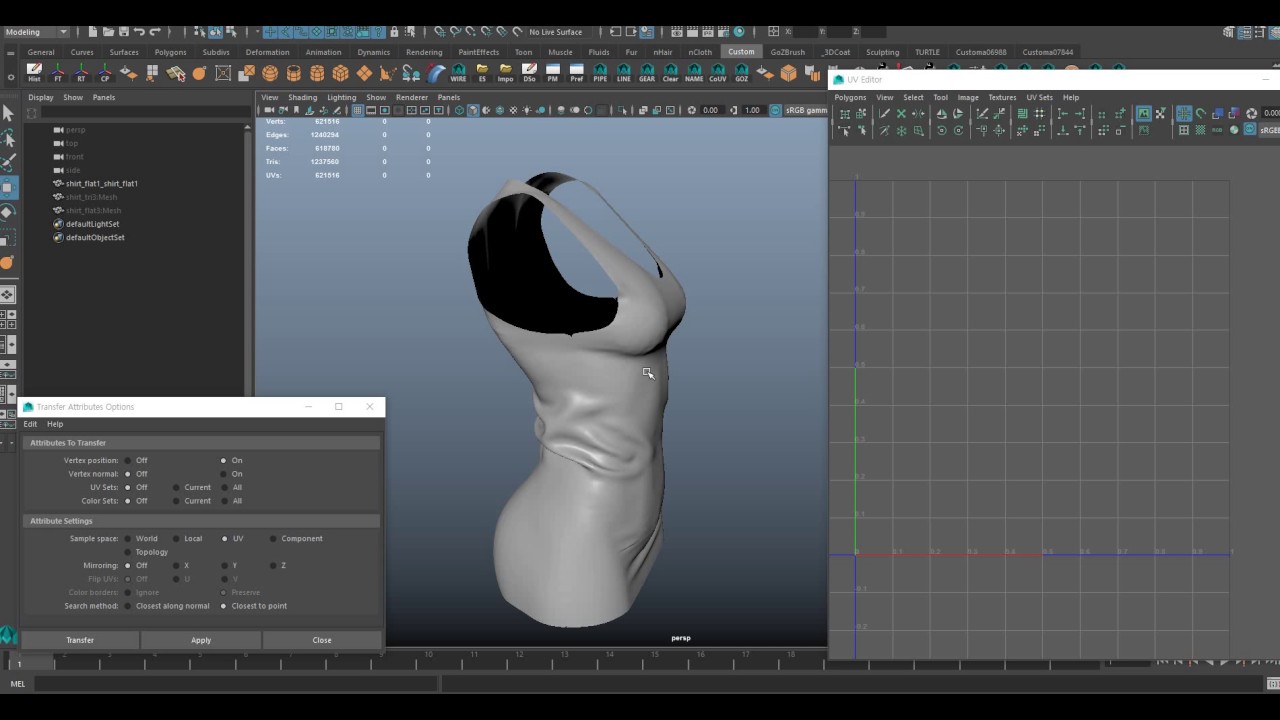
Task: Select World sample space option
Action: pos(128,539)
